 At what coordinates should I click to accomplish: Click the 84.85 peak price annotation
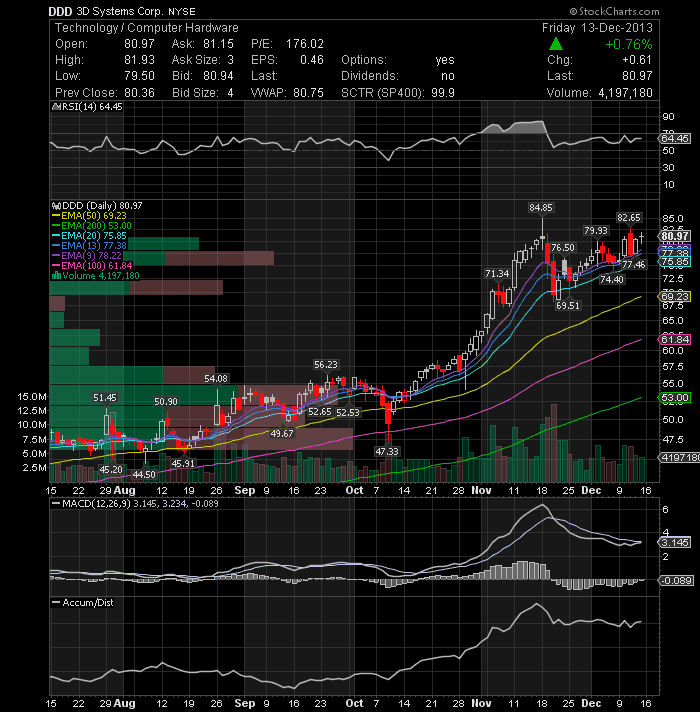540,208
